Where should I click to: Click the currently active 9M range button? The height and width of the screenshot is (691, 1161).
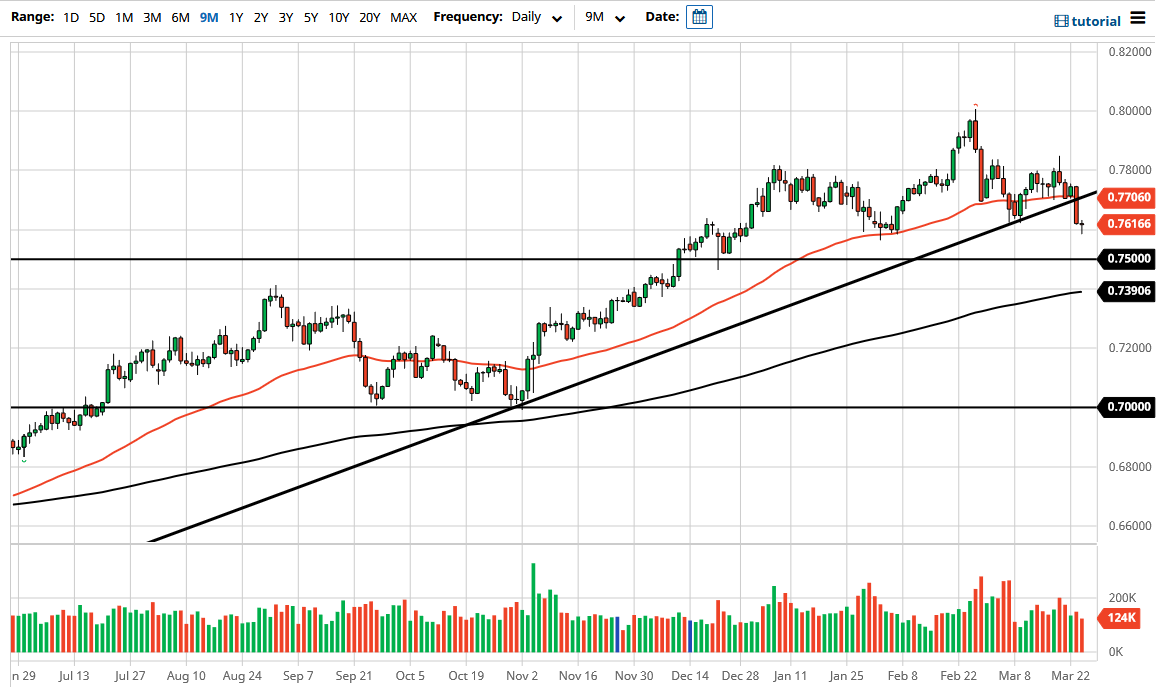(x=206, y=17)
